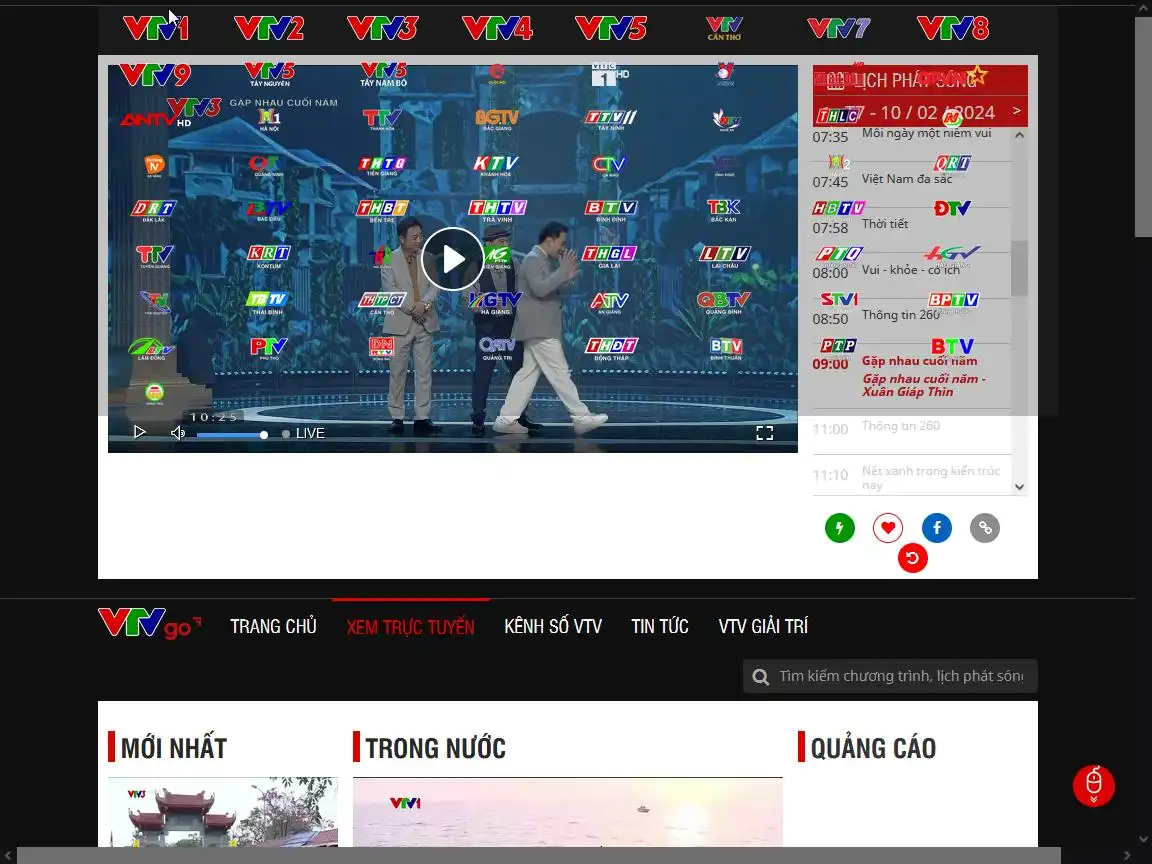This screenshot has width=1152, height=864.
Task: Click the search magnifier icon
Action: tap(761, 677)
